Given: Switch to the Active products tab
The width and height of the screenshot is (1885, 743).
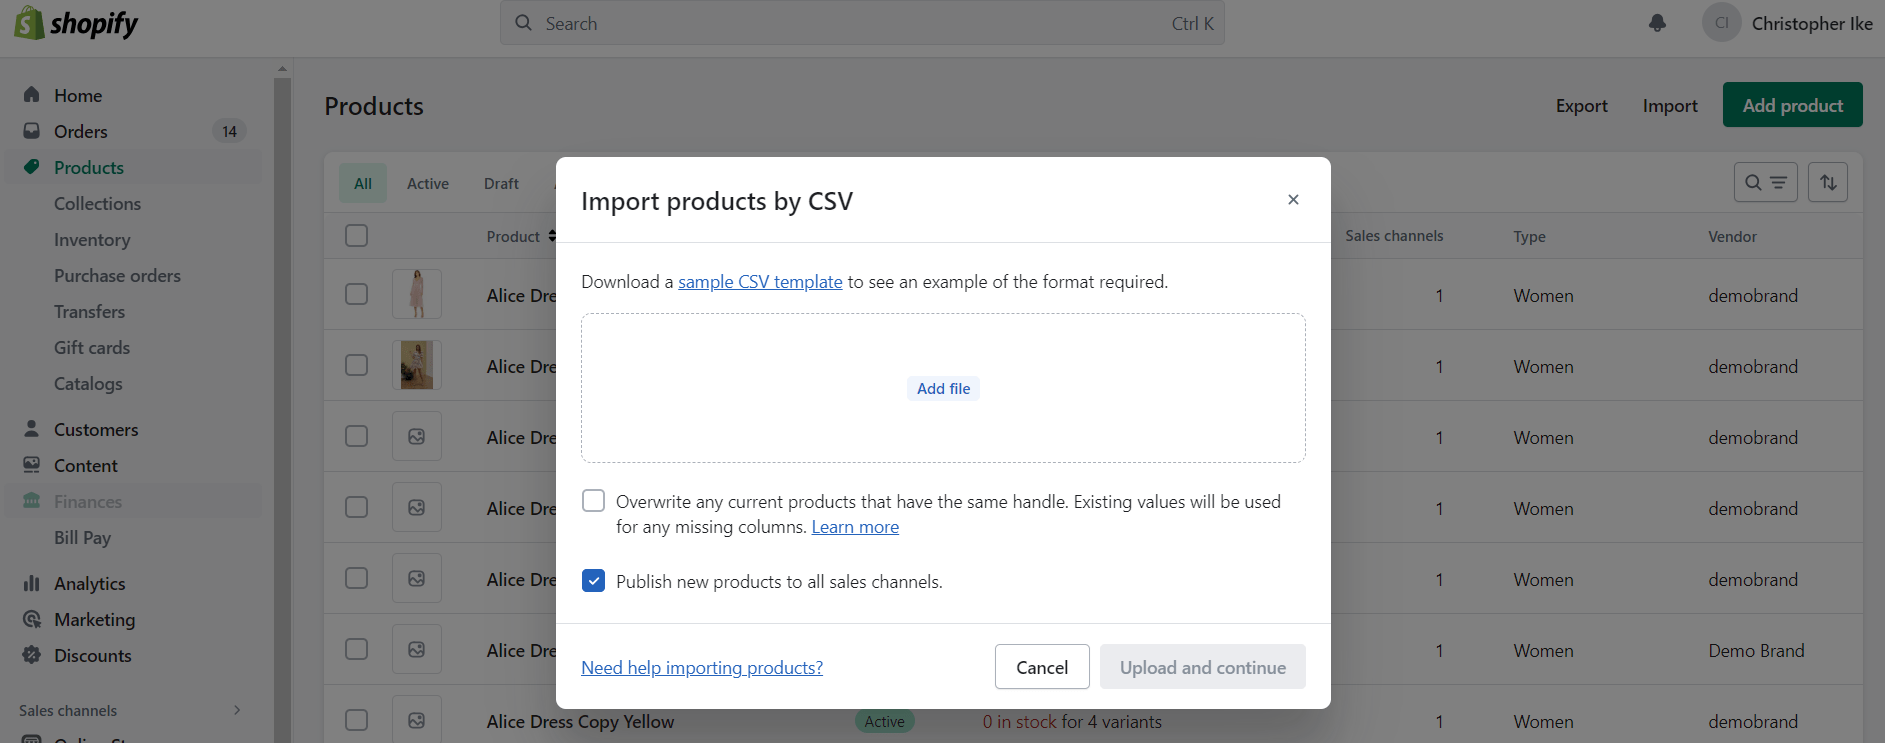Looking at the screenshot, I should (x=427, y=184).
